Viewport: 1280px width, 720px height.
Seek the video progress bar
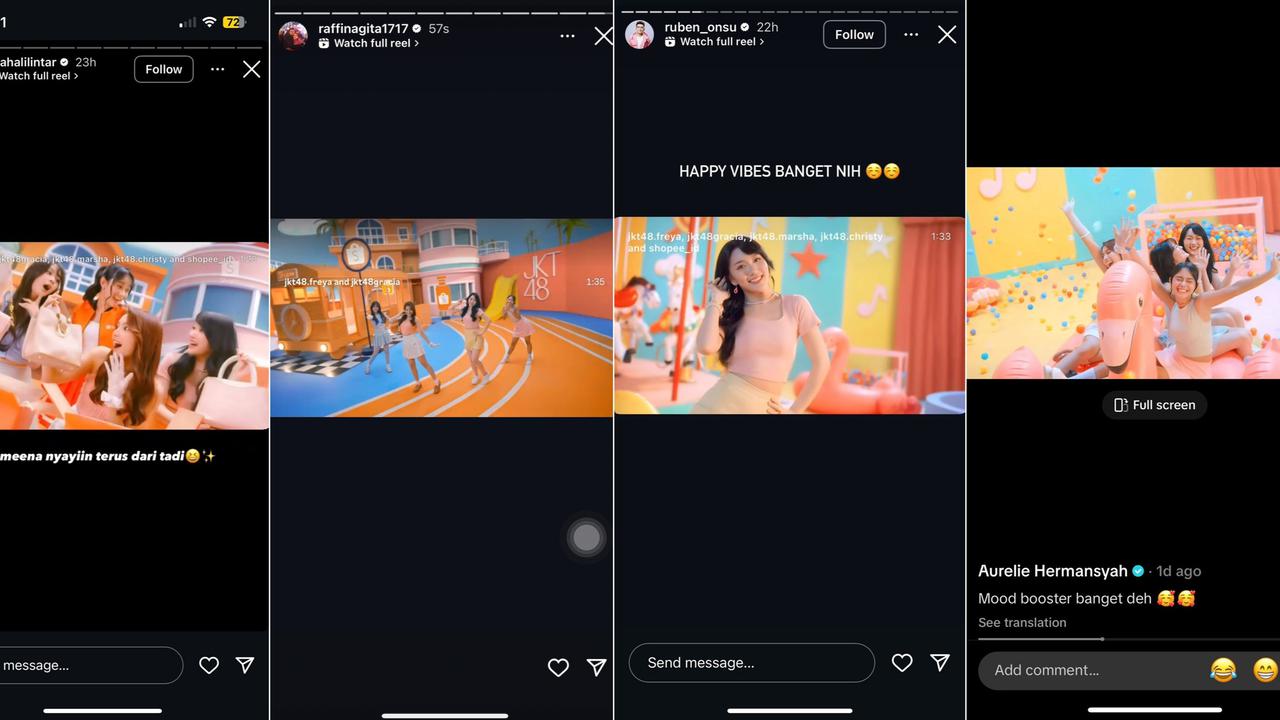pyautogui.click(x=1128, y=638)
